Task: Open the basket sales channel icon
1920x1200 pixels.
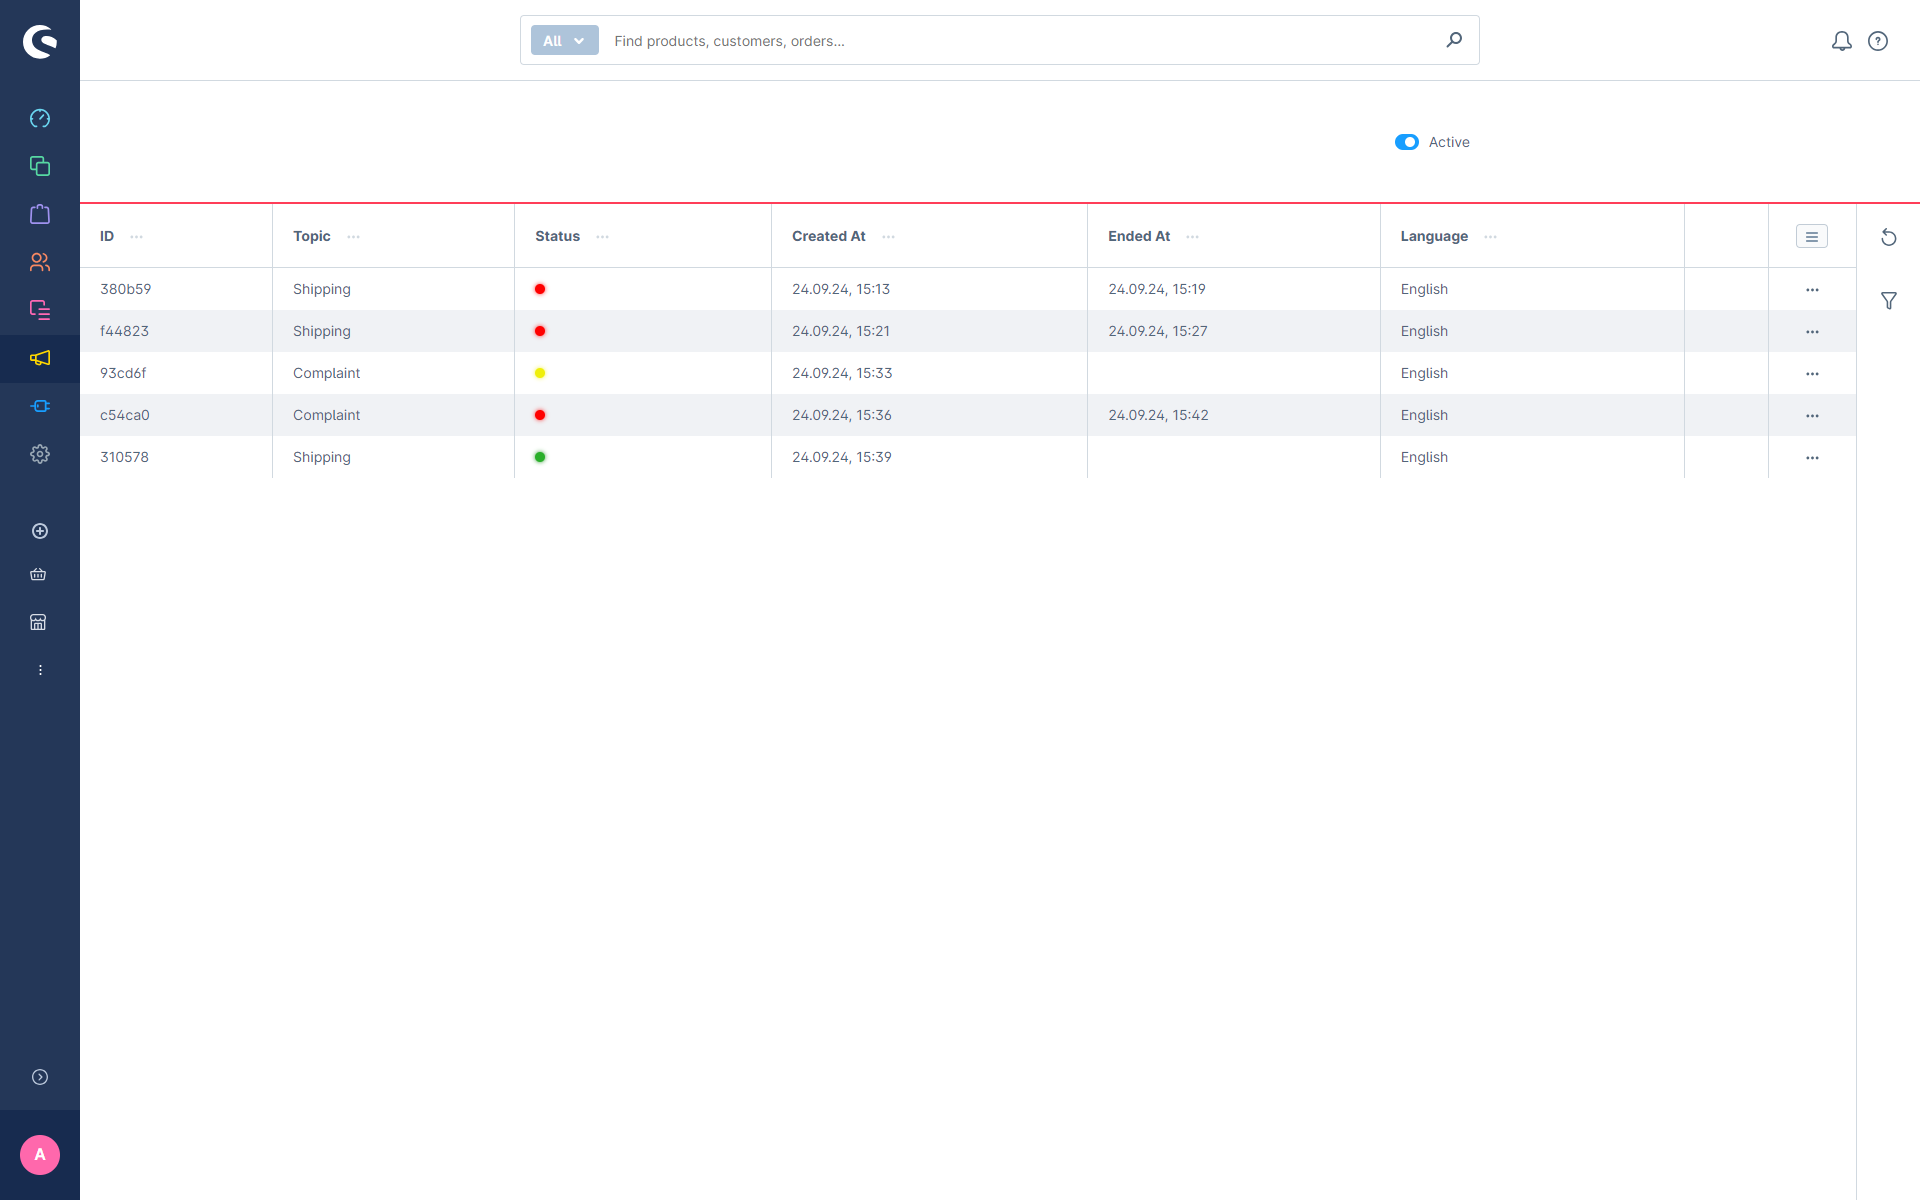Action: [x=38, y=574]
